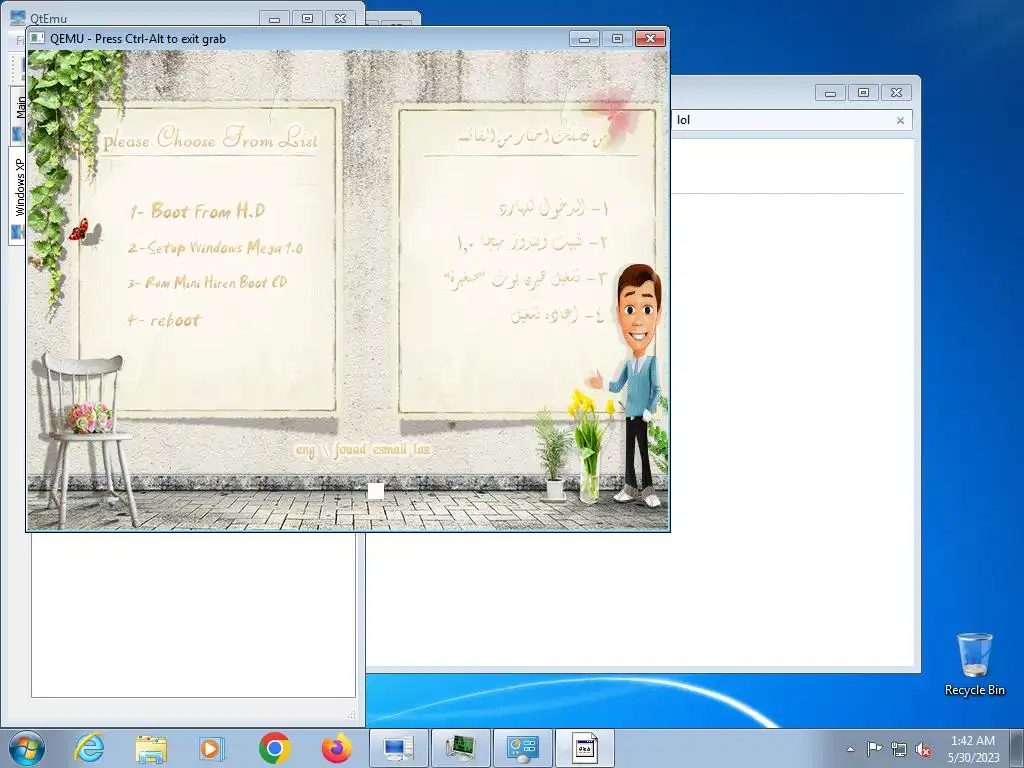Open the Windows Start menu orb
This screenshot has width=1024, height=768.
point(27,748)
